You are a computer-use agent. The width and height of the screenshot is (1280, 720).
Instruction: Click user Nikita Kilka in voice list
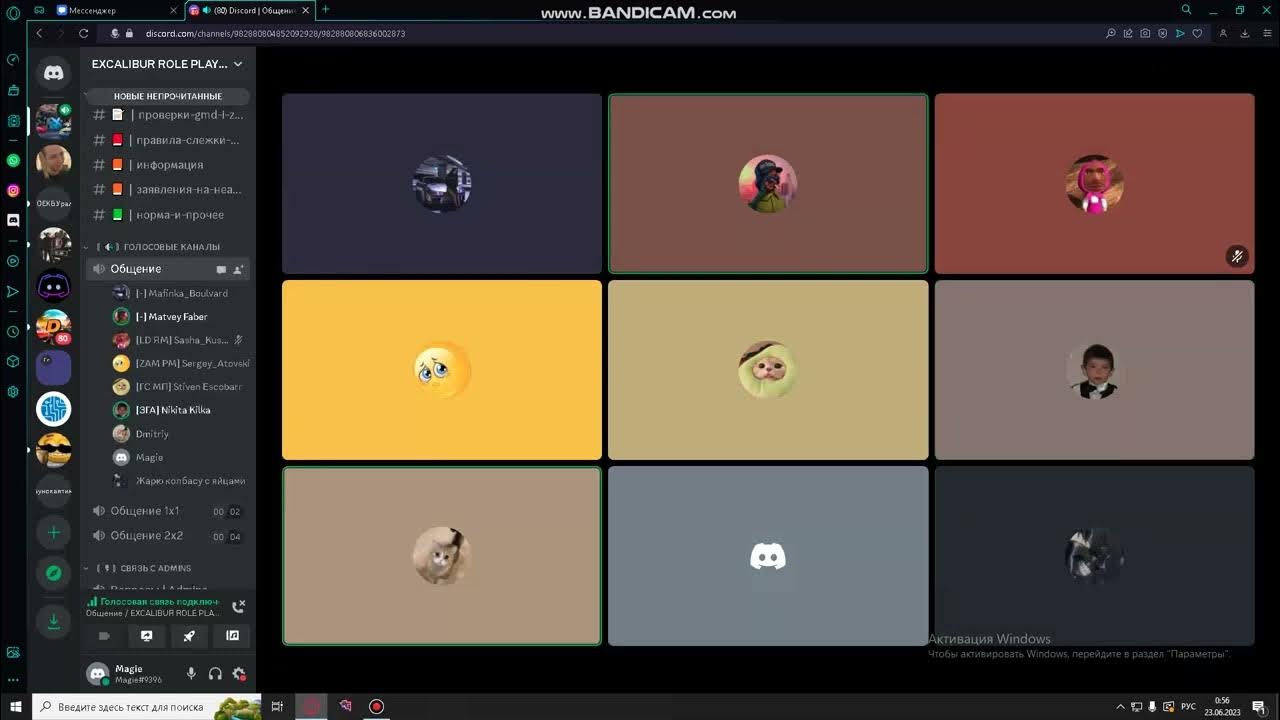click(180, 410)
